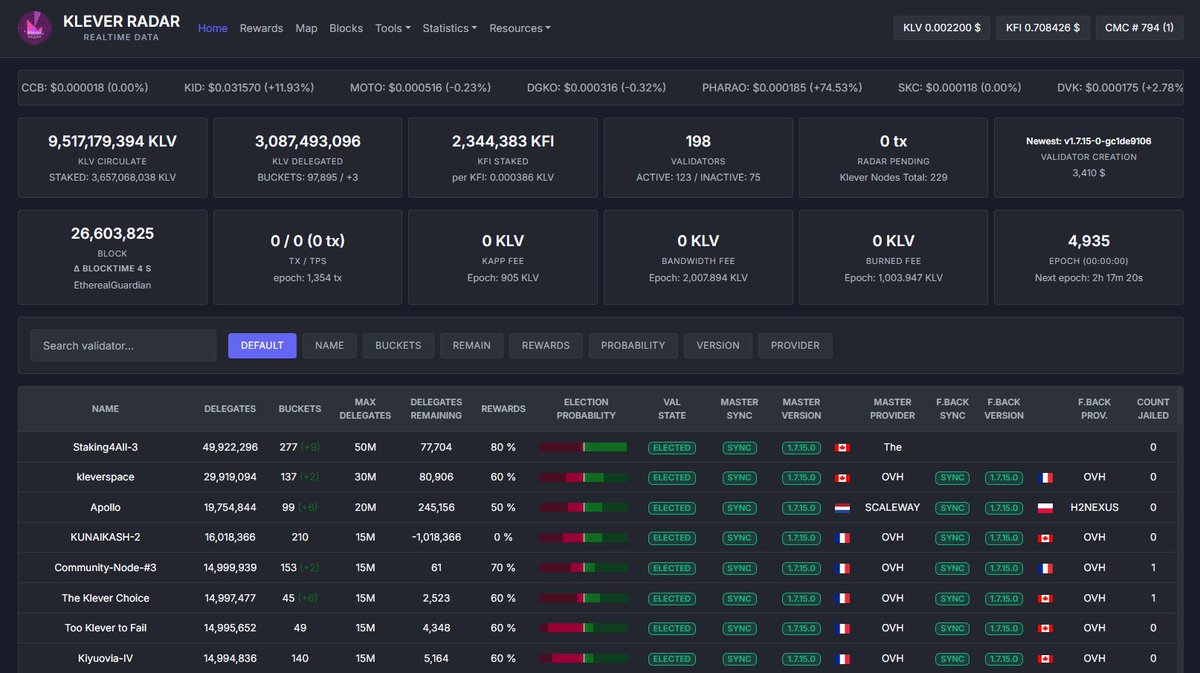Click the France flag in kleverspace row
Viewport: 1200px width, 673px height.
(1046, 477)
